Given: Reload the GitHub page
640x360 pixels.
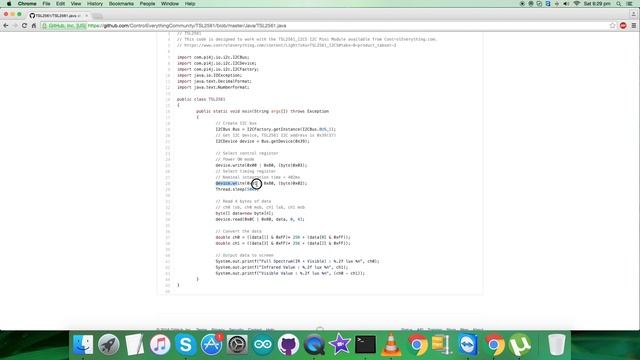Looking at the screenshot, I should click(24, 26).
